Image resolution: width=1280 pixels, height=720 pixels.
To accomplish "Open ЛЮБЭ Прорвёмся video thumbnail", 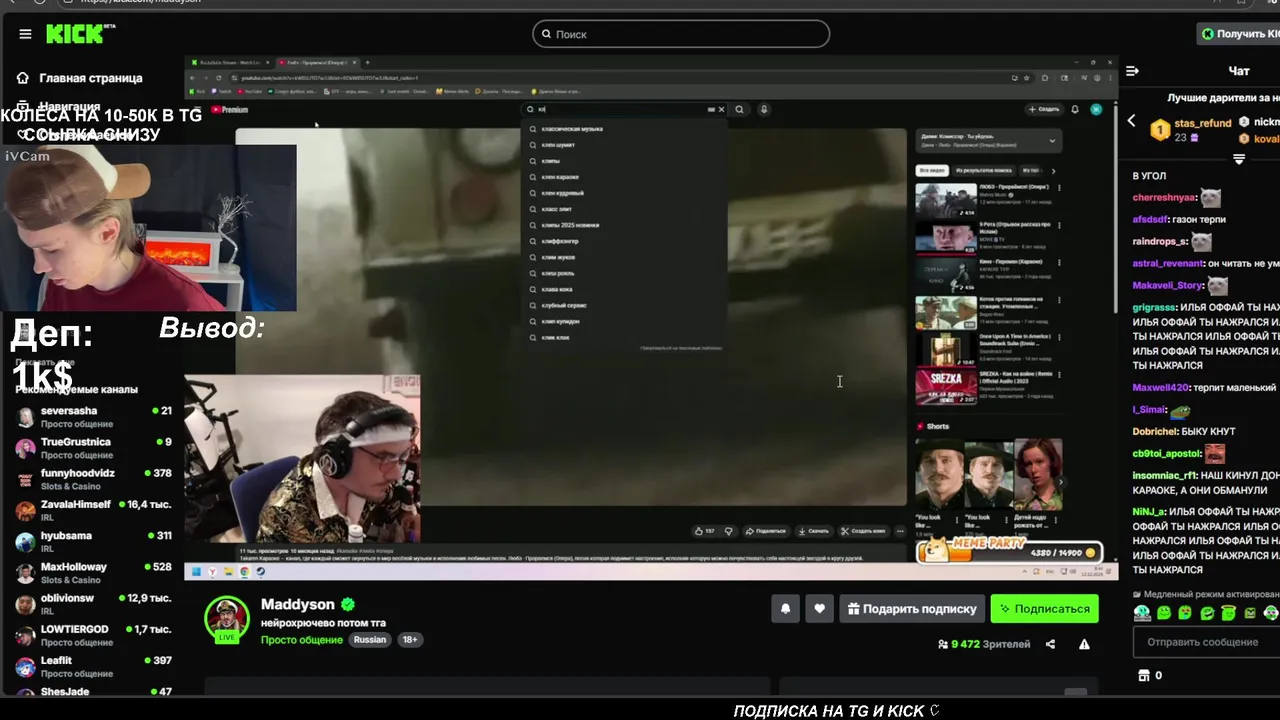I will pyautogui.click(x=946, y=201).
